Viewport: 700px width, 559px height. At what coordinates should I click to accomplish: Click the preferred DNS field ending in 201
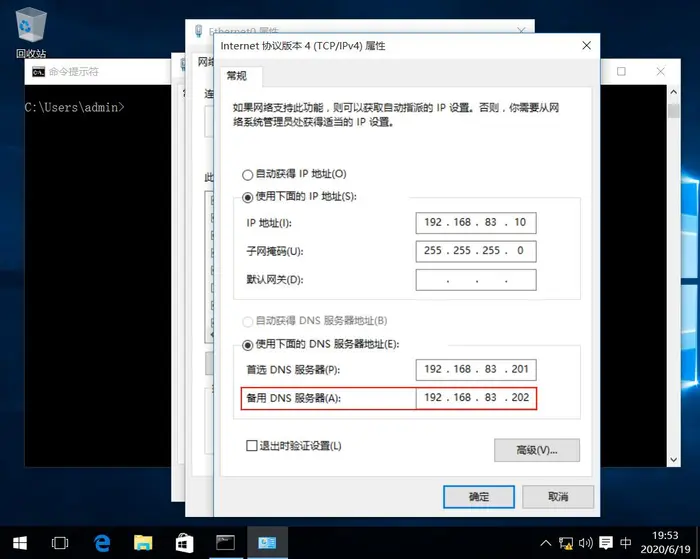click(x=476, y=370)
